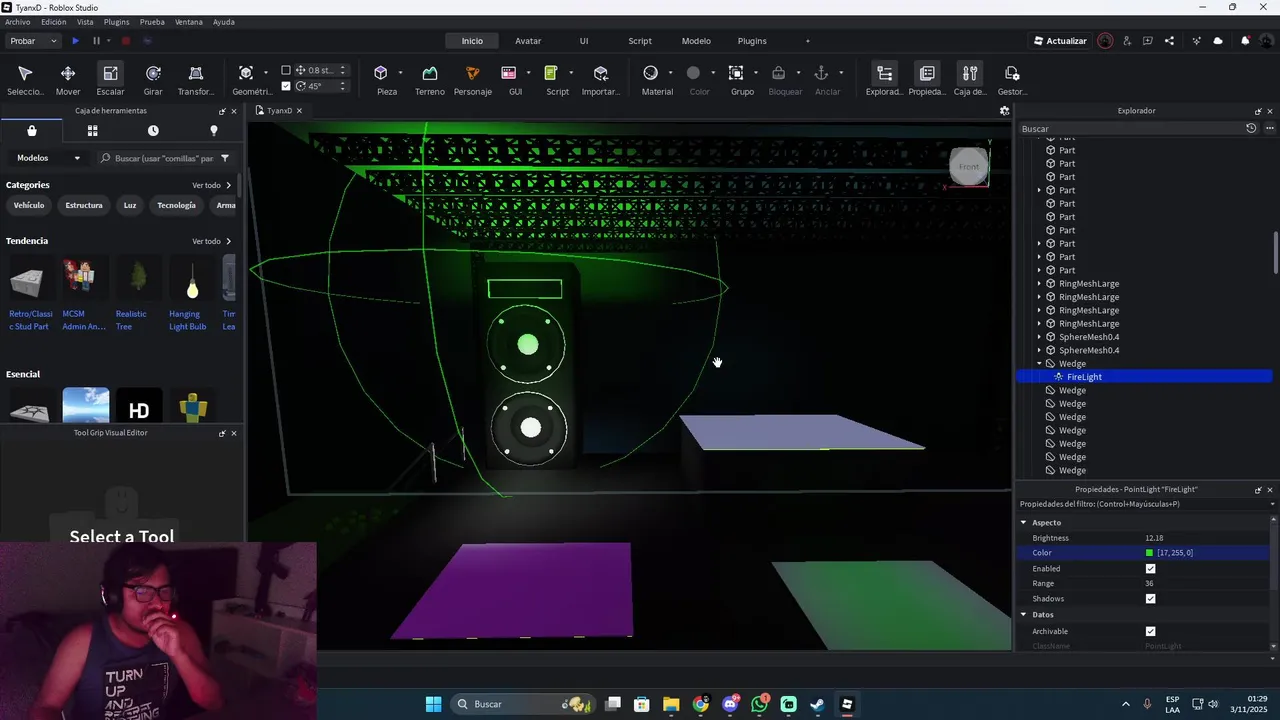Viewport: 1280px width, 720px height.
Task: Open File Explorer from the taskbar
Action: [x=671, y=704]
